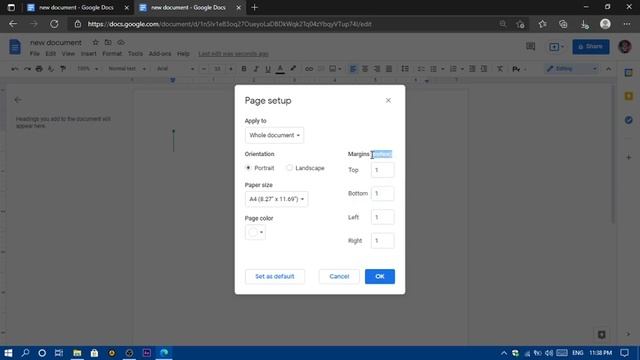Open Last edit was seconds ago link
The width and height of the screenshot is (640, 360).
(x=233, y=54)
